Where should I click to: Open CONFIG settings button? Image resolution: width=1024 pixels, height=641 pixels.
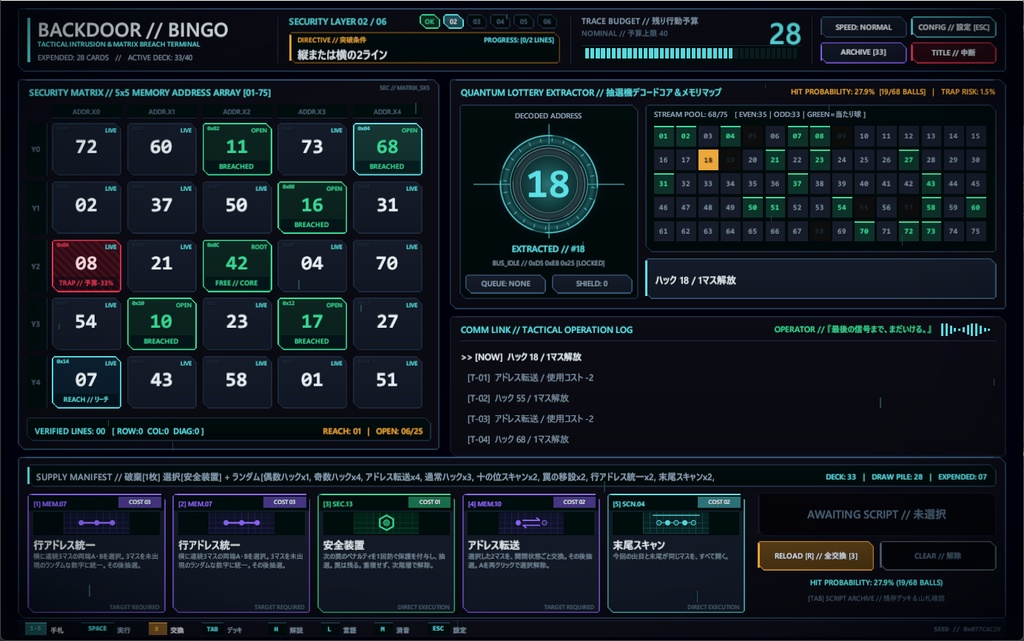(953, 27)
